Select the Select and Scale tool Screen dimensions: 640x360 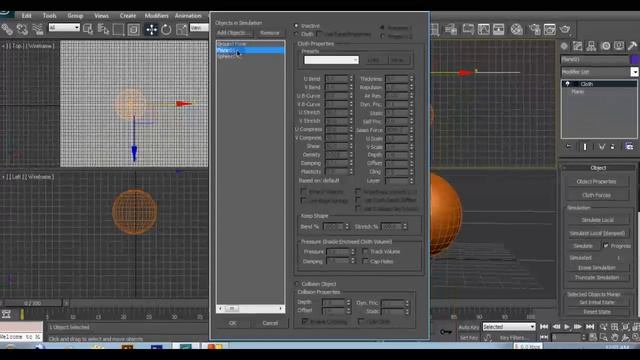[x=182, y=29]
